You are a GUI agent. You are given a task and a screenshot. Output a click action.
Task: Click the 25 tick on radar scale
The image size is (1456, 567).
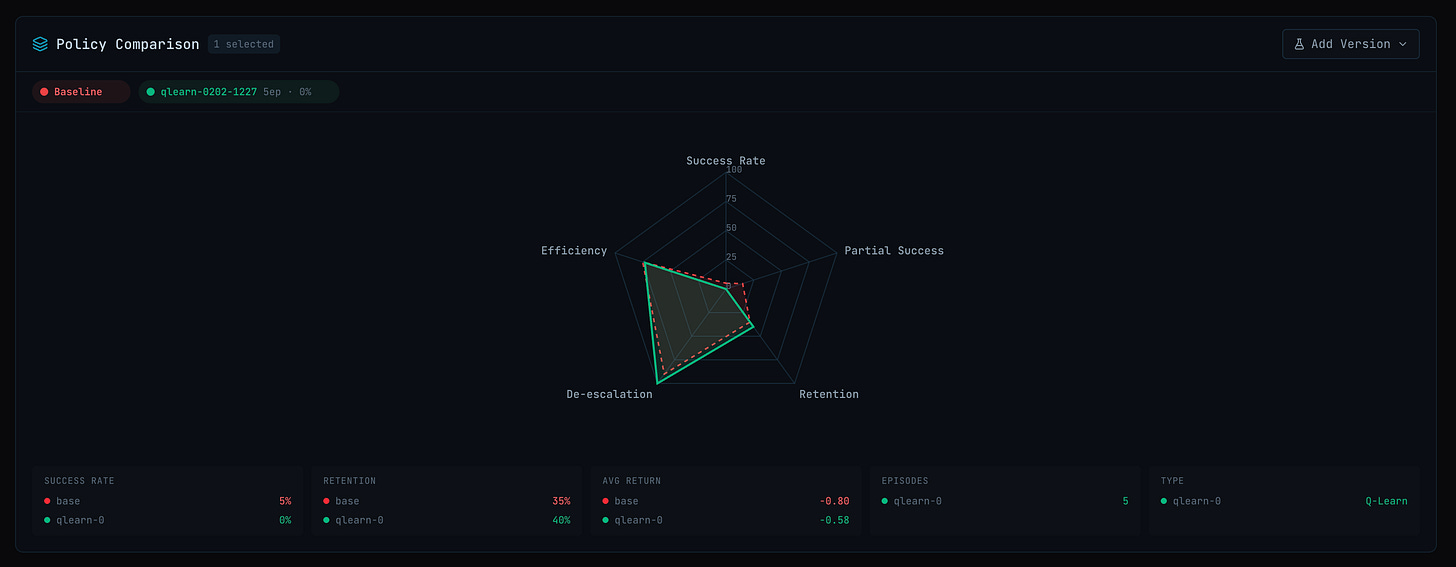(731, 257)
